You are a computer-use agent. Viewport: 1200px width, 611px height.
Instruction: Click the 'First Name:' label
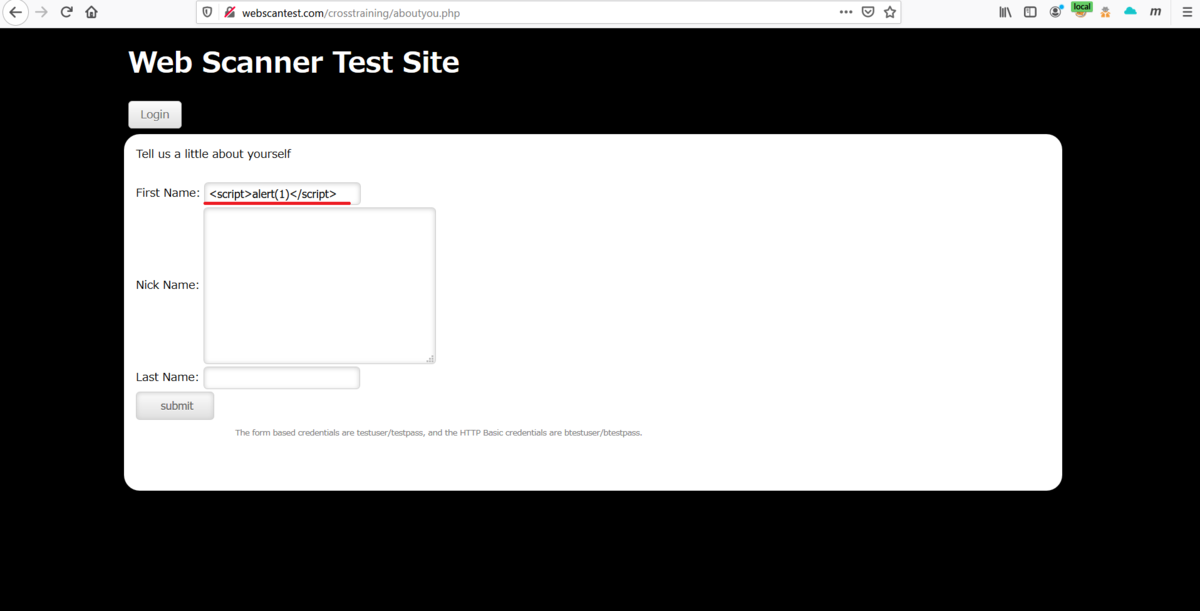pos(168,193)
